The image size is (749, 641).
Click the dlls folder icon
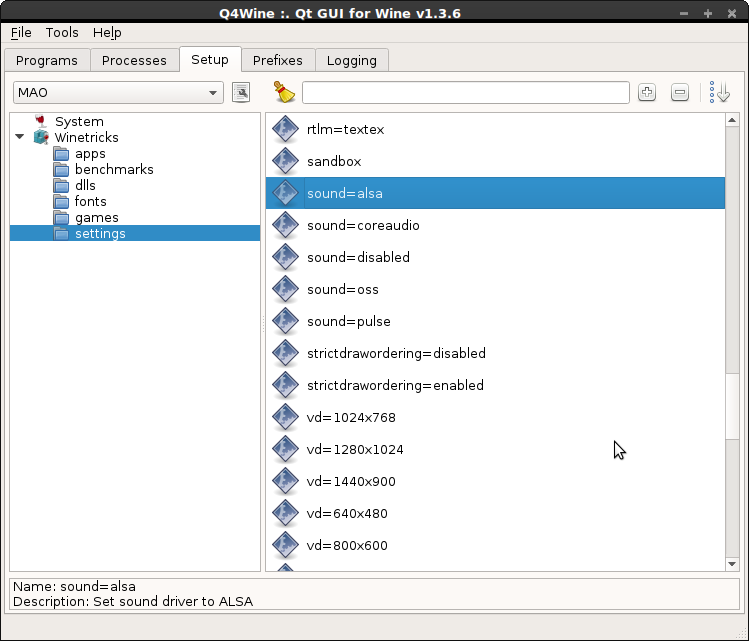click(x=61, y=185)
